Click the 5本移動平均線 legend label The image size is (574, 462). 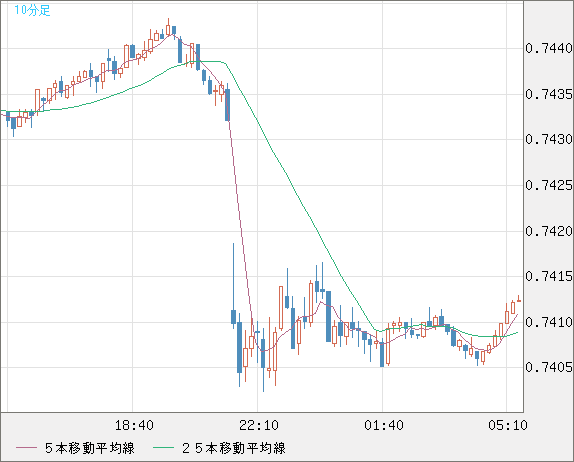[90, 448]
